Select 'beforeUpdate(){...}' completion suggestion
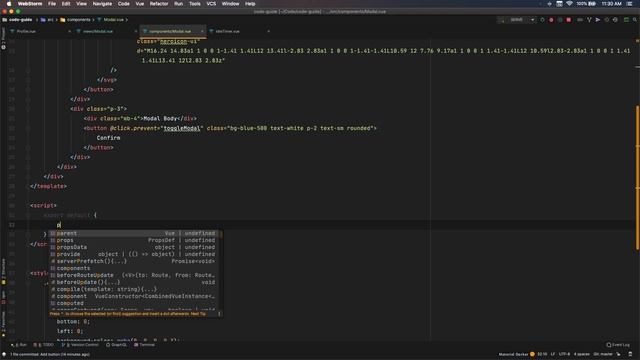Image resolution: width=640 pixels, height=360 pixels. 134,282
